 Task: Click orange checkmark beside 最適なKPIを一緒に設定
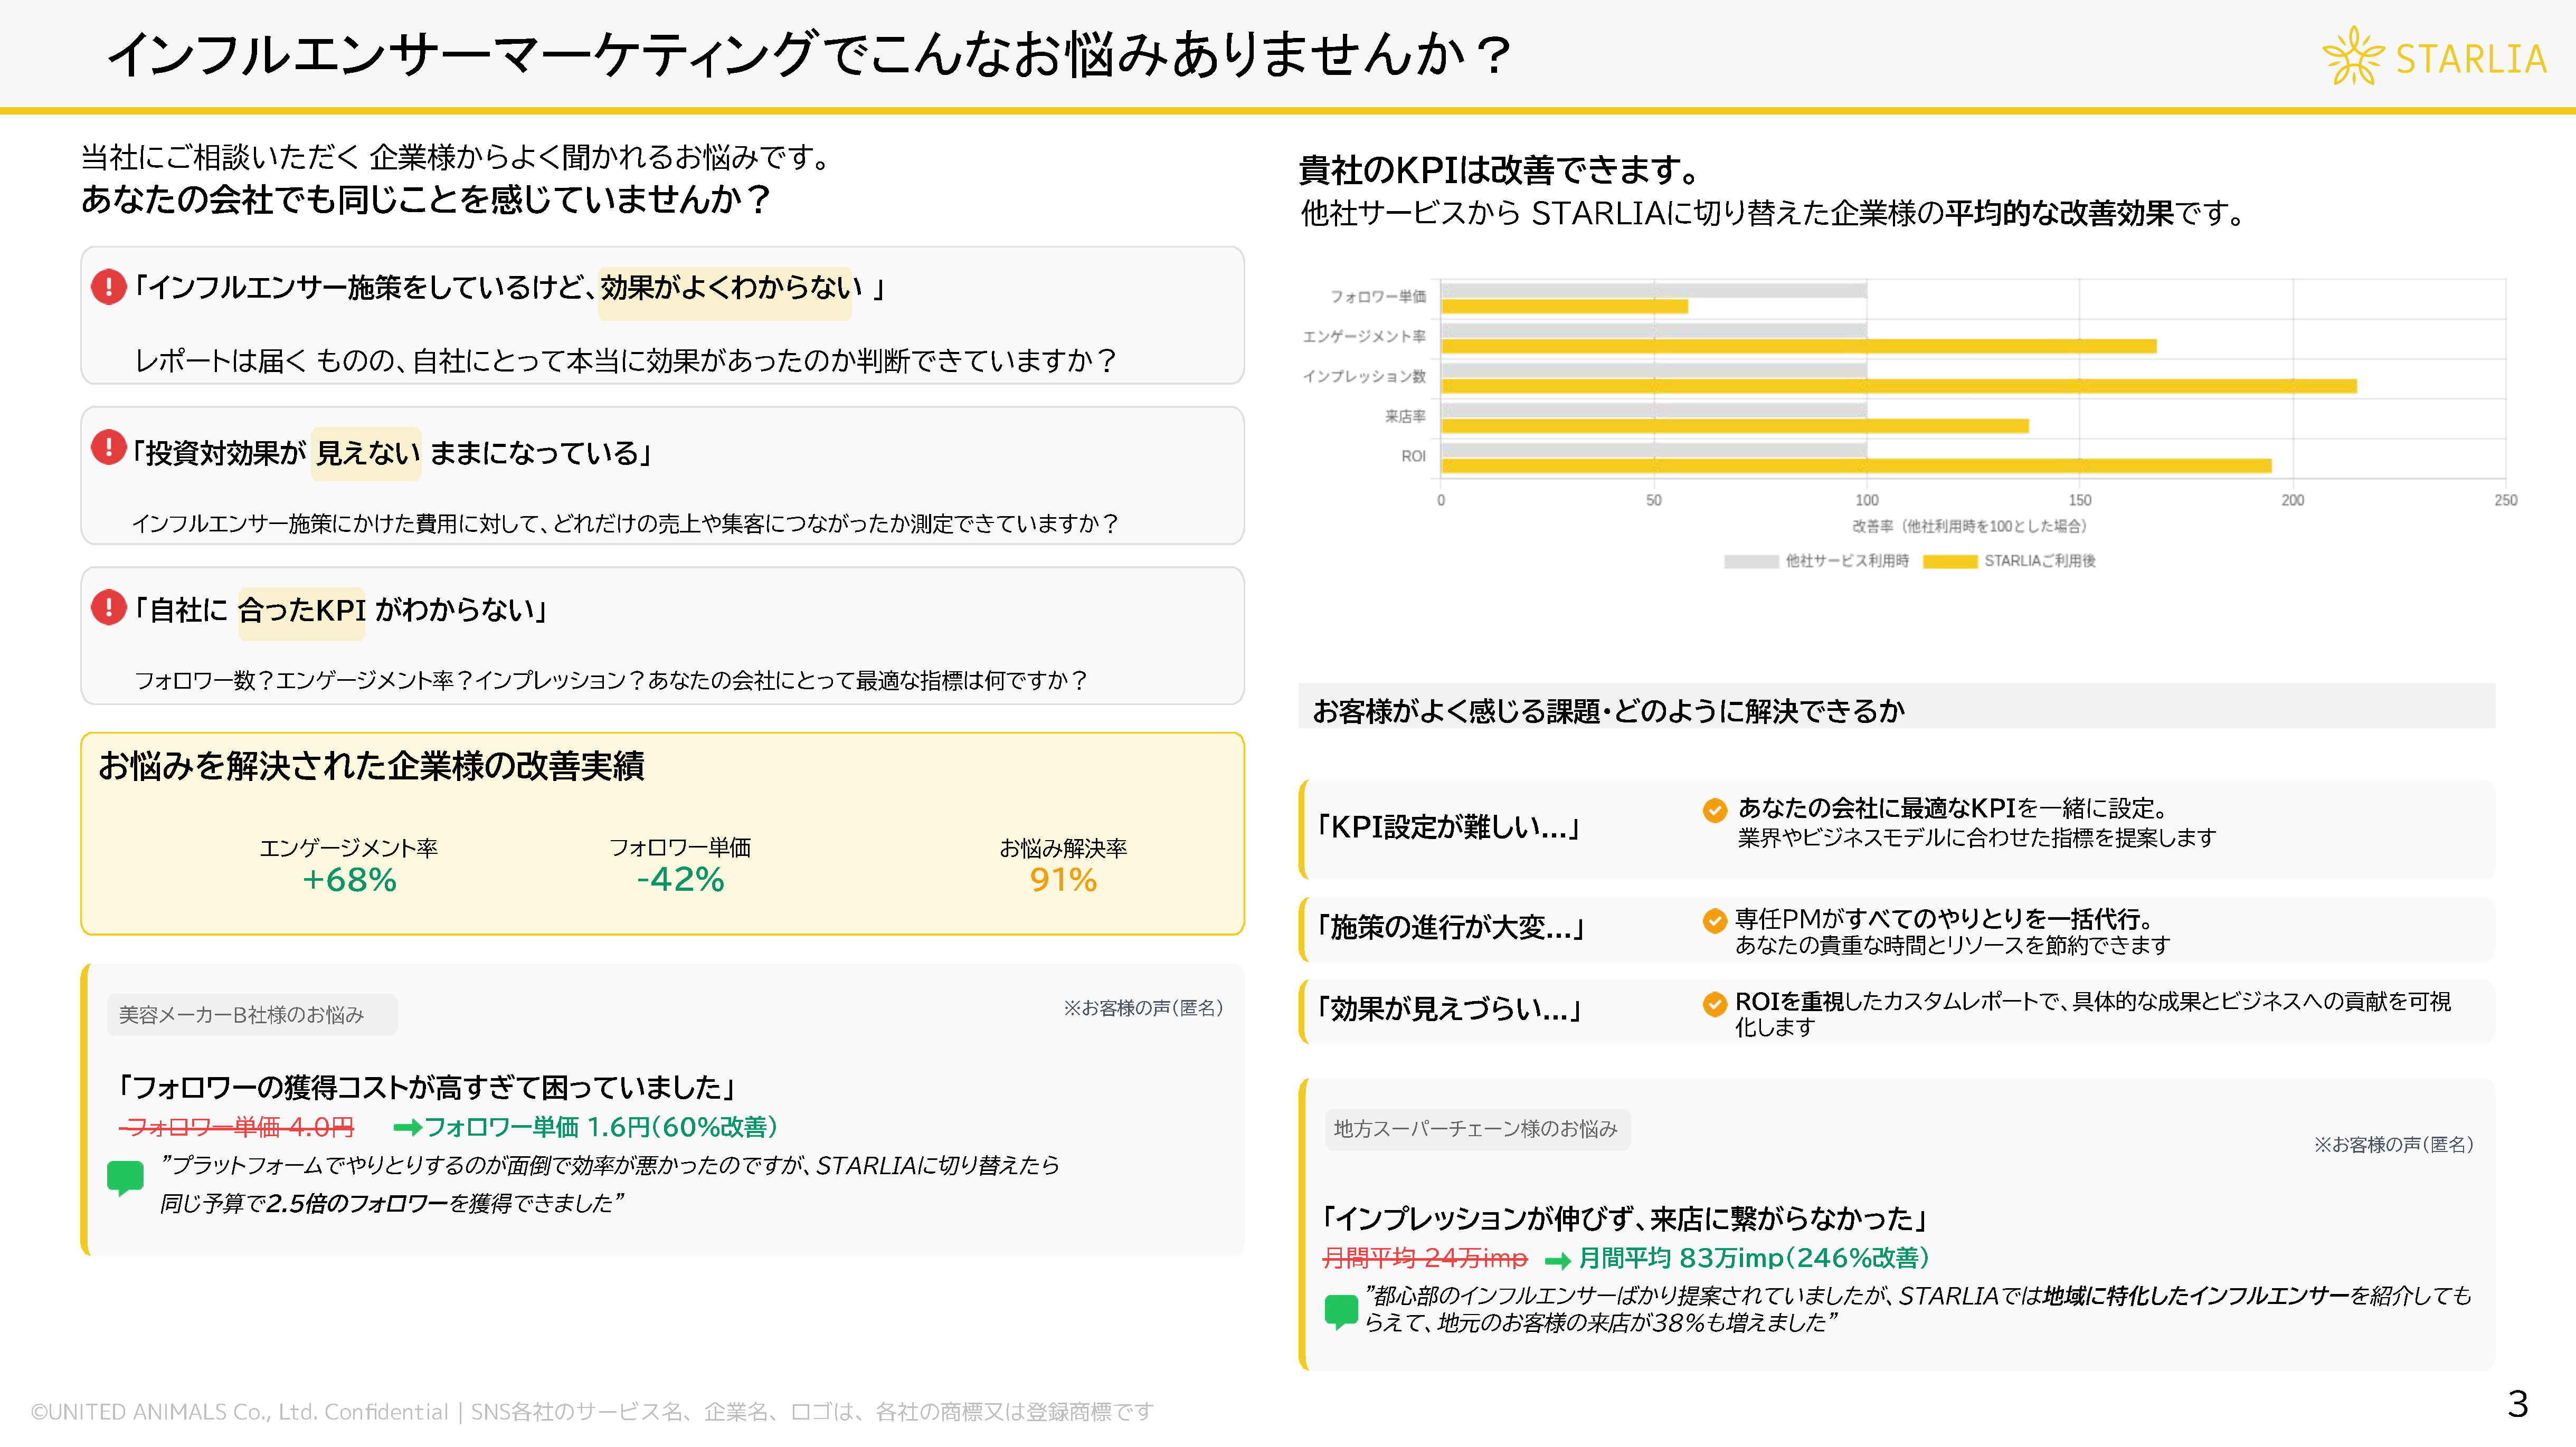[x=1715, y=810]
